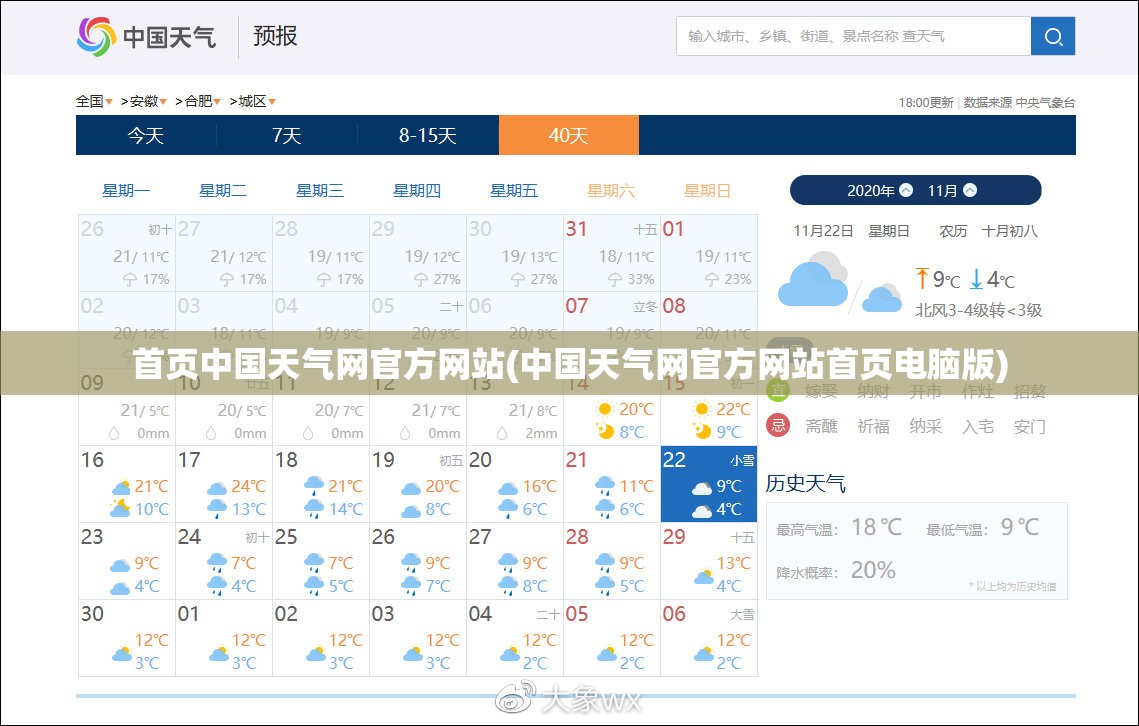The image size is (1139, 726).
Task: Click the 预报 header link
Action: coord(275,36)
